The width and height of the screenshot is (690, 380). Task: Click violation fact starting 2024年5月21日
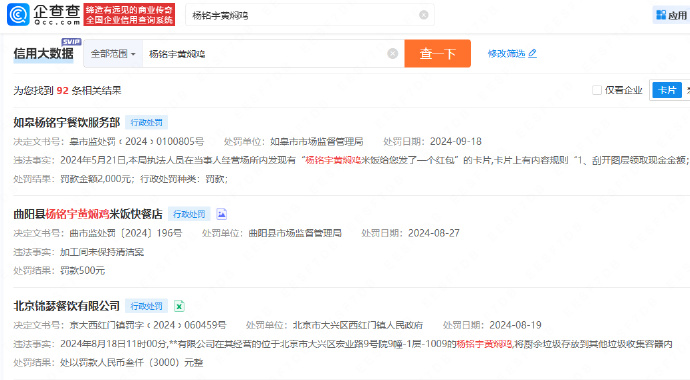click(x=374, y=160)
